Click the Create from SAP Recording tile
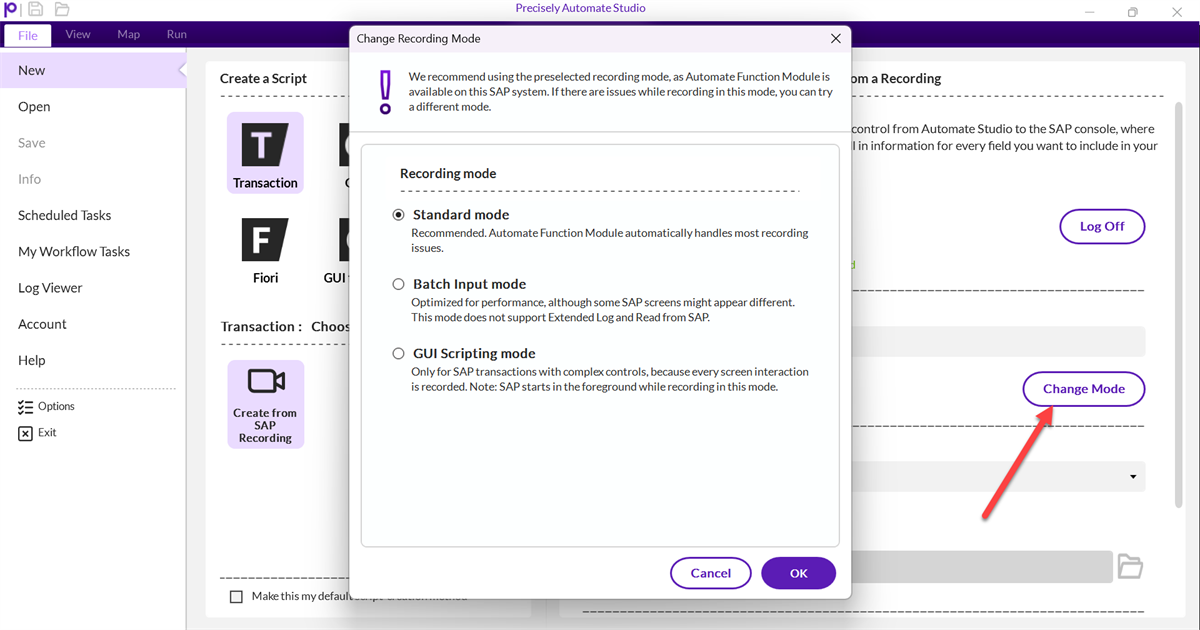This screenshot has height=630, width=1200. click(x=265, y=404)
